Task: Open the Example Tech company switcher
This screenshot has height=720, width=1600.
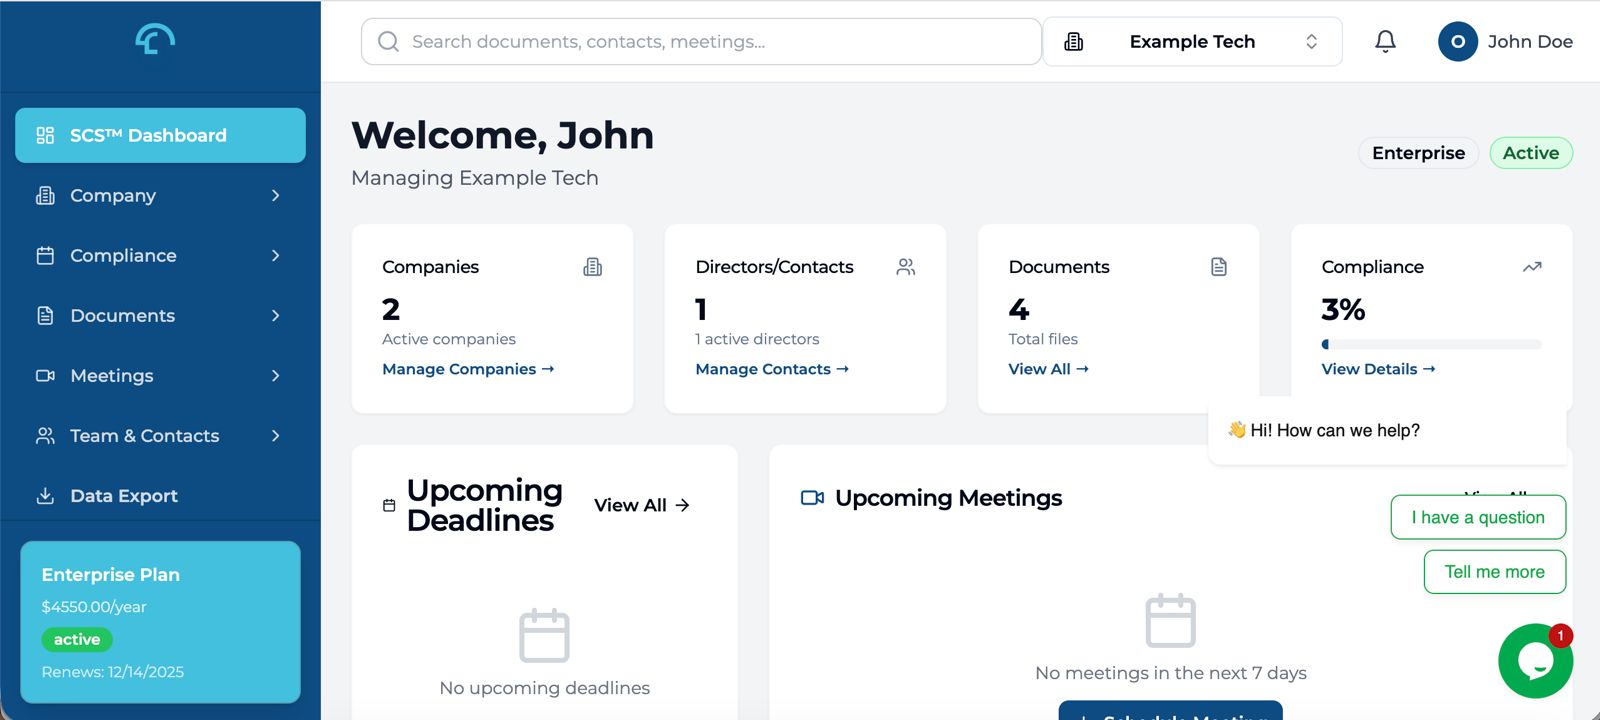Action: [1192, 42]
